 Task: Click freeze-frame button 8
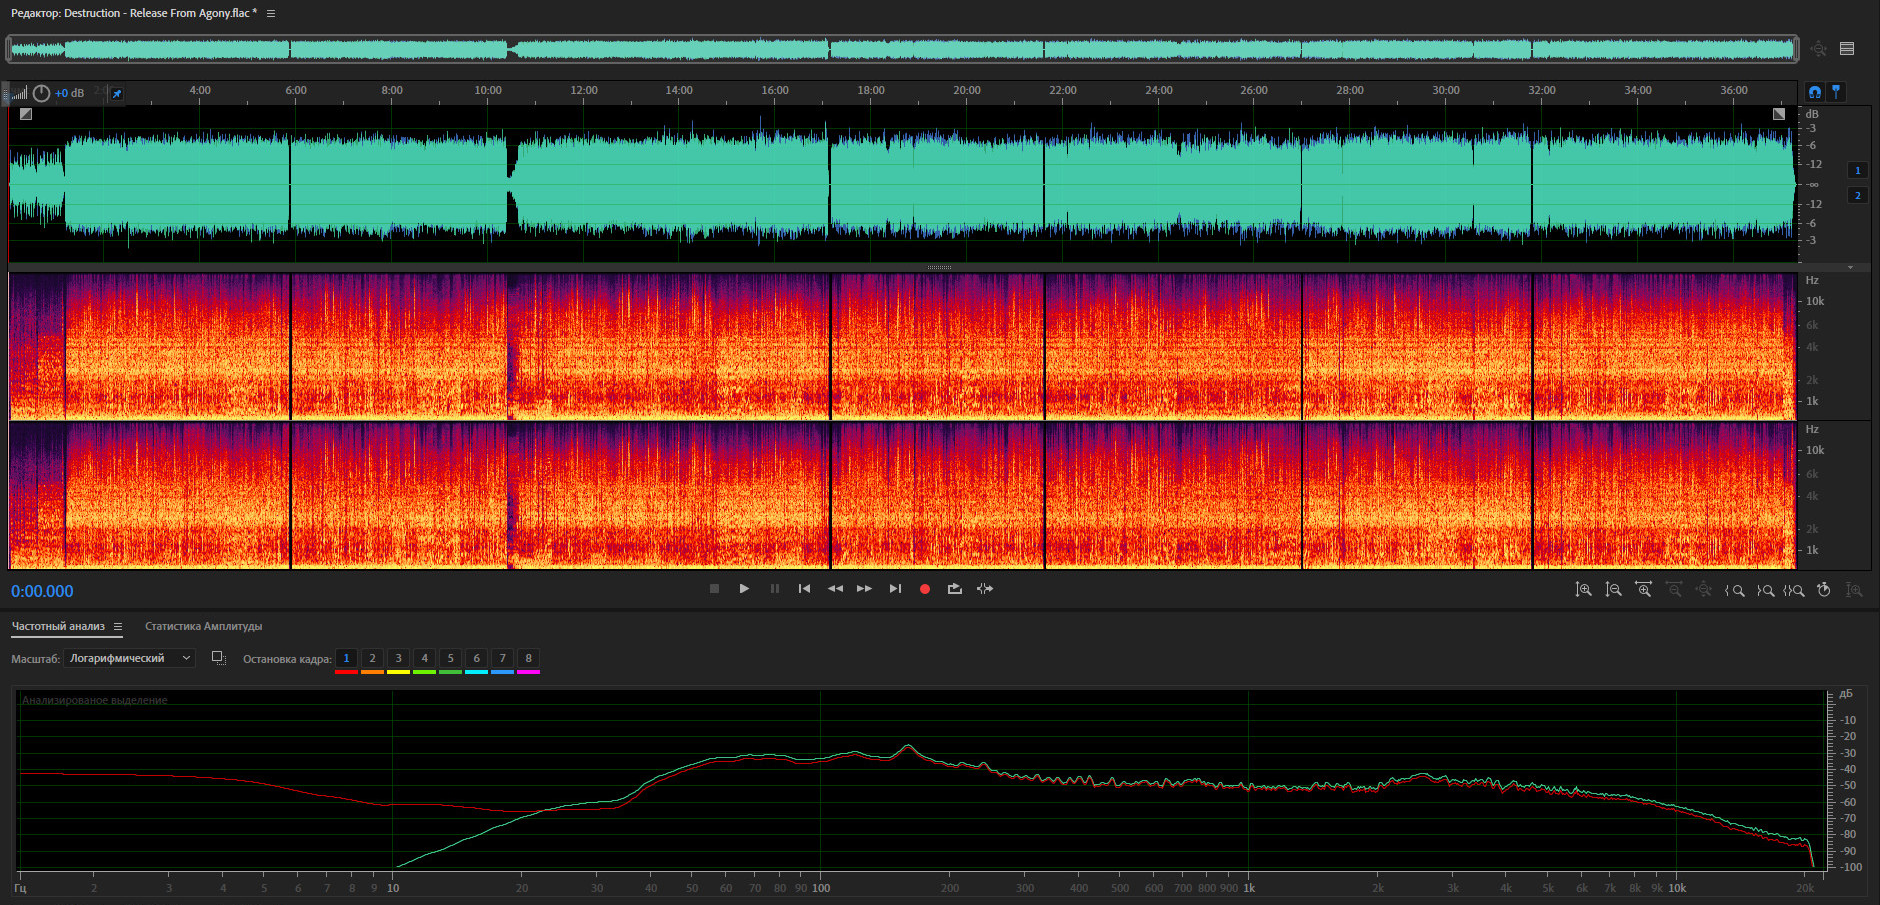(x=528, y=658)
